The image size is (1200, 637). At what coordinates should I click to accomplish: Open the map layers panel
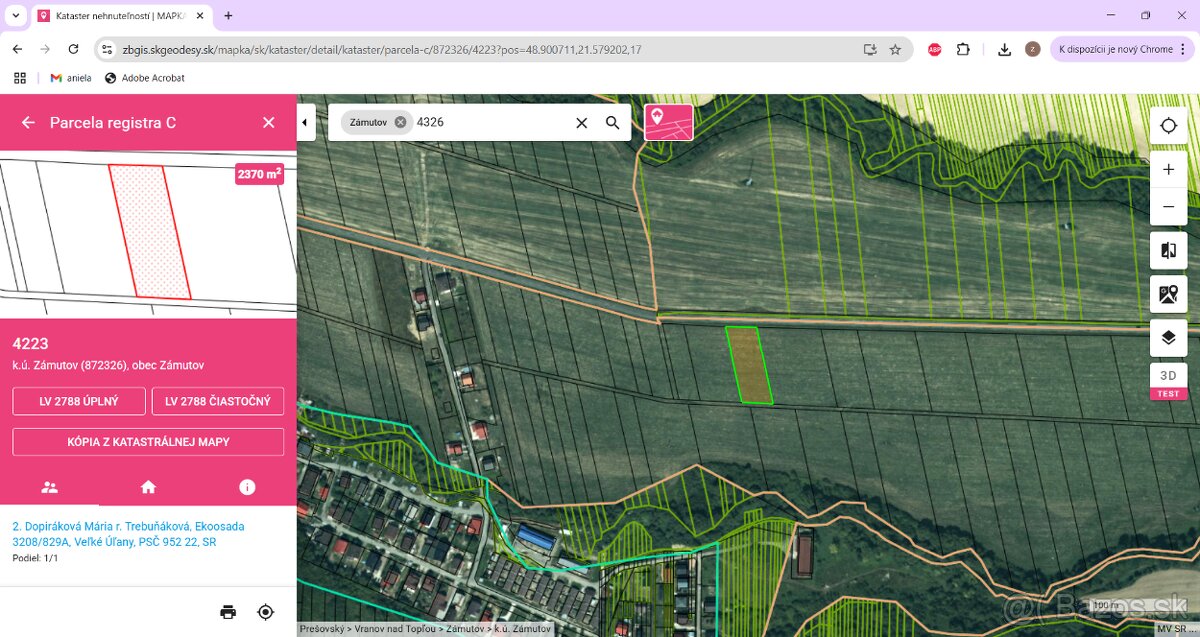tap(1168, 338)
